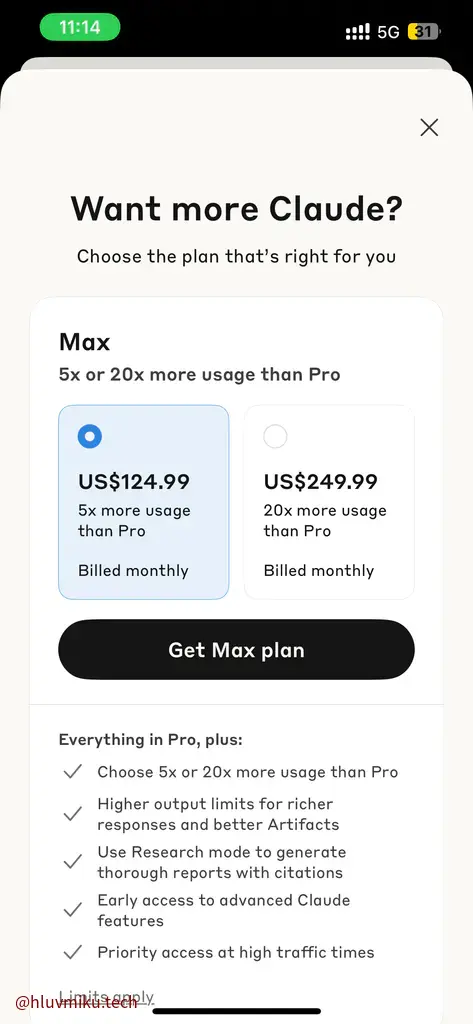
Task: Tap the home indicator bar
Action: 236,1011
